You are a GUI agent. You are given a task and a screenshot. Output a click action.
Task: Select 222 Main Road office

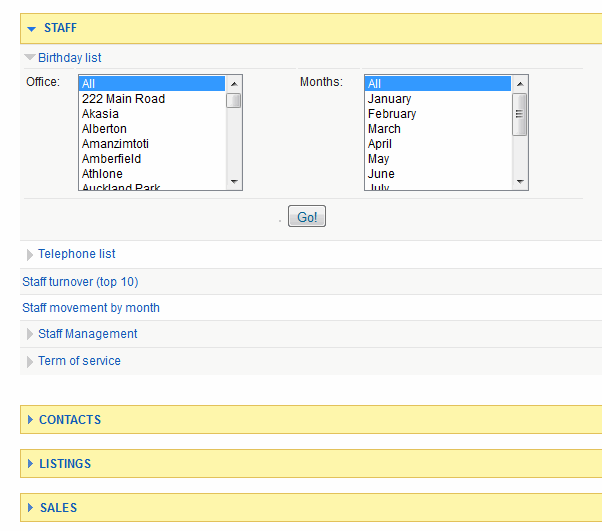coord(123,99)
